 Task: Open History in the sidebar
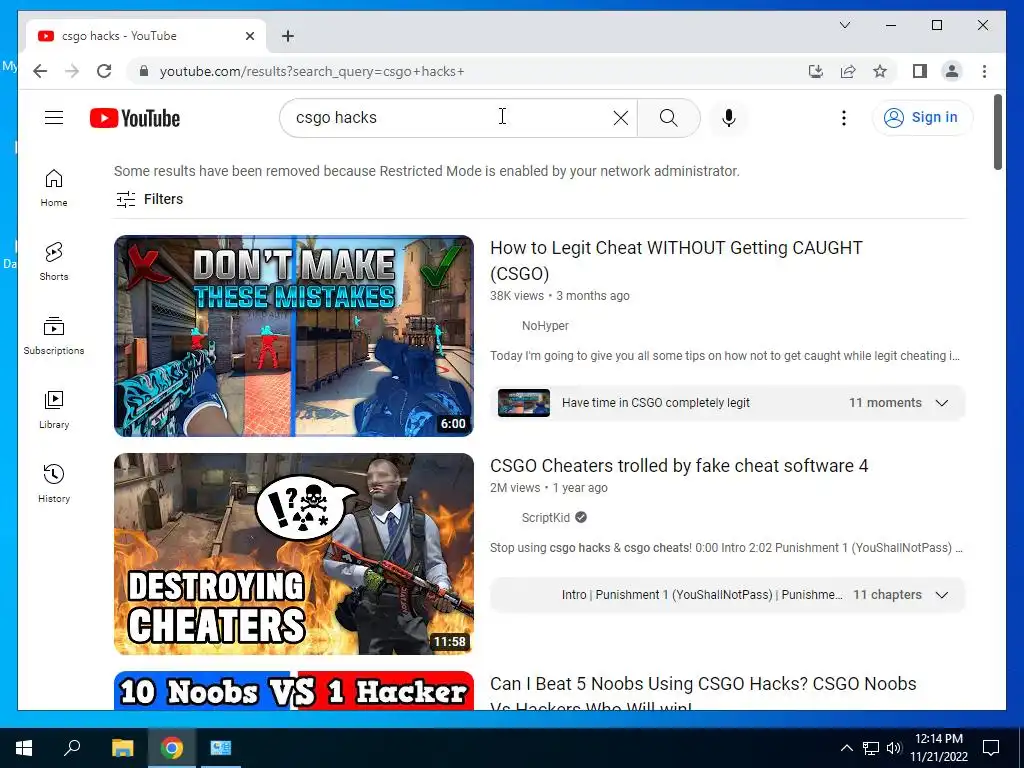click(54, 483)
